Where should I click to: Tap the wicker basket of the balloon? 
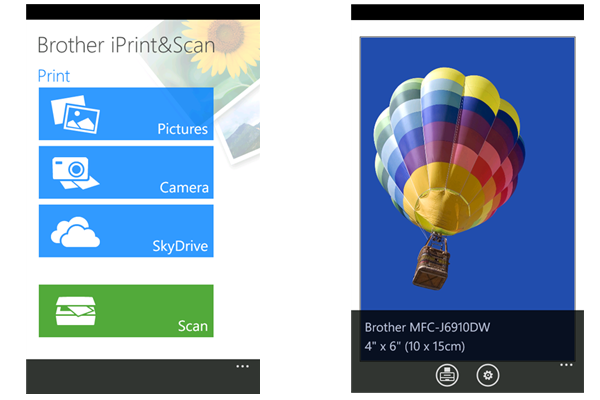(432, 262)
